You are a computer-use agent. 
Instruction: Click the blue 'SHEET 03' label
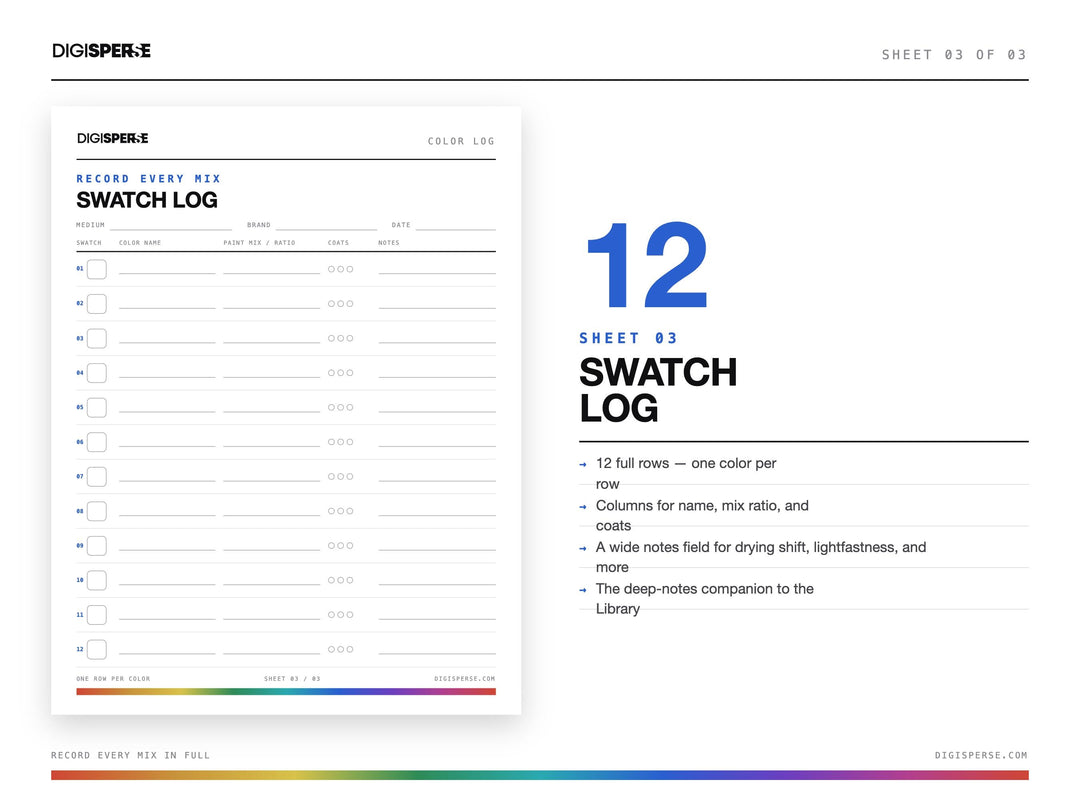(x=628, y=338)
